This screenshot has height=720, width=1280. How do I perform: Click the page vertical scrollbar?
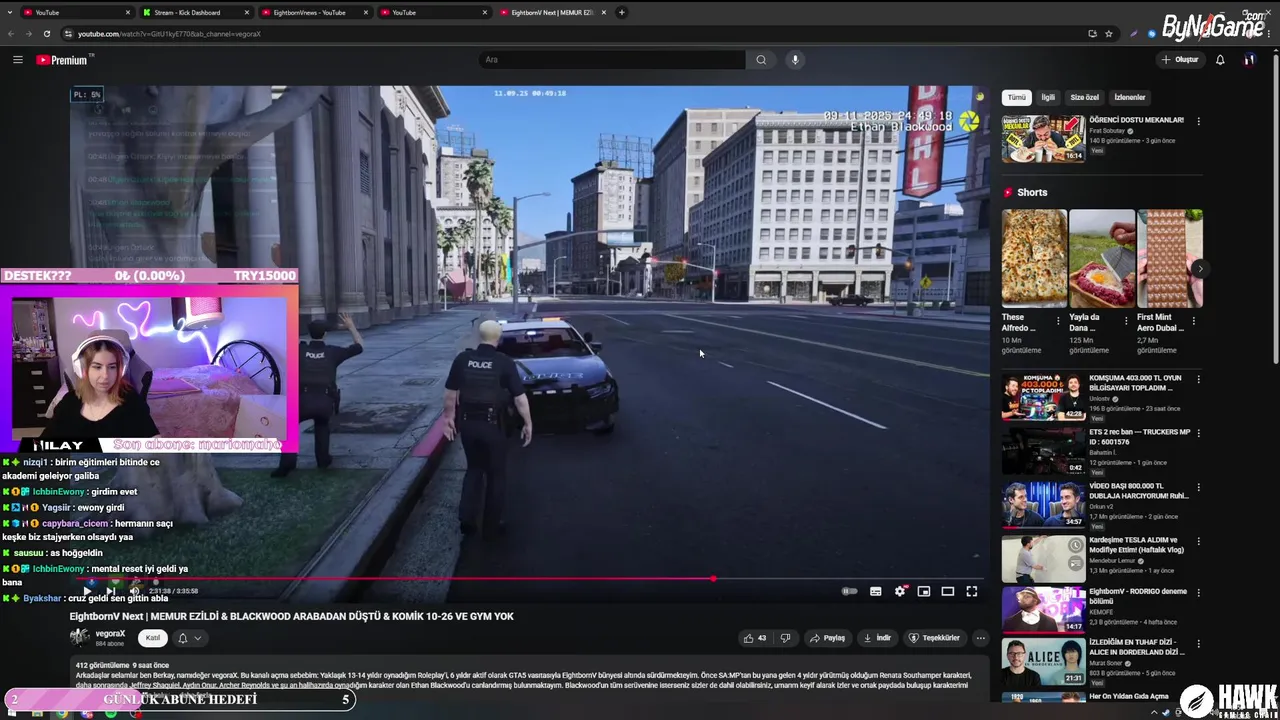tap(1274, 210)
